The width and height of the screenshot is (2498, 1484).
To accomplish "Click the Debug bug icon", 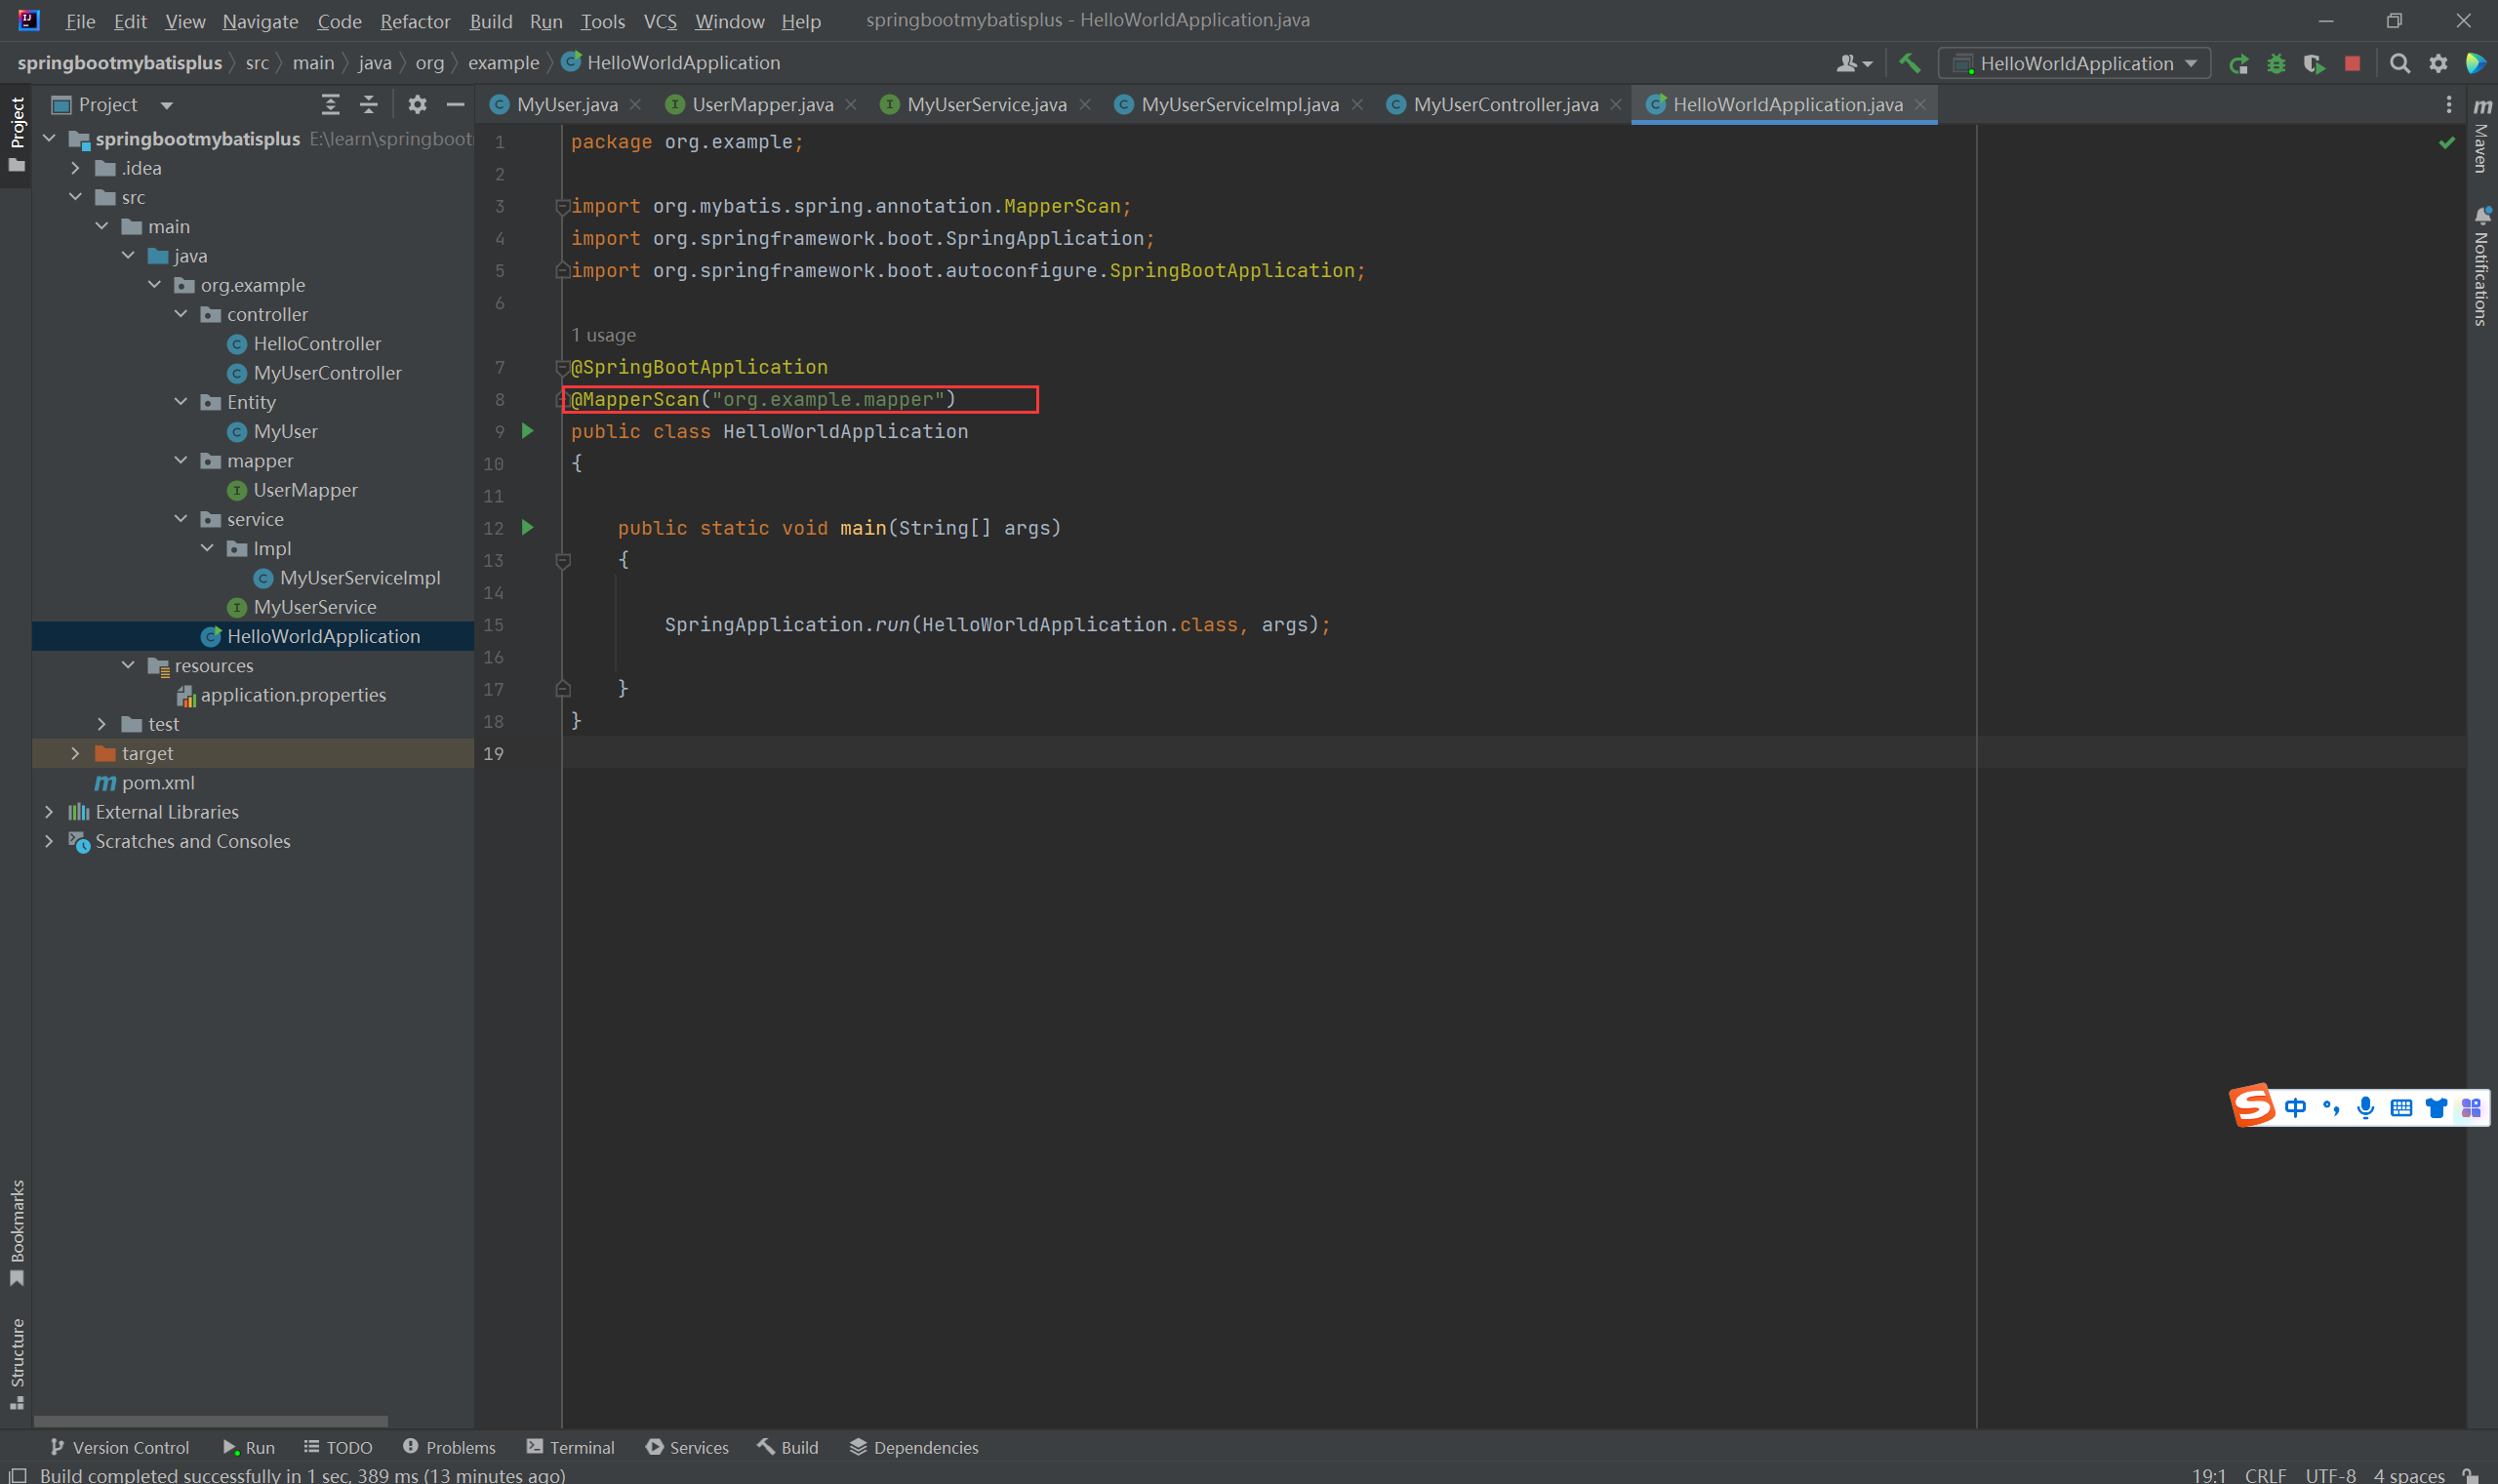I will click(2277, 64).
